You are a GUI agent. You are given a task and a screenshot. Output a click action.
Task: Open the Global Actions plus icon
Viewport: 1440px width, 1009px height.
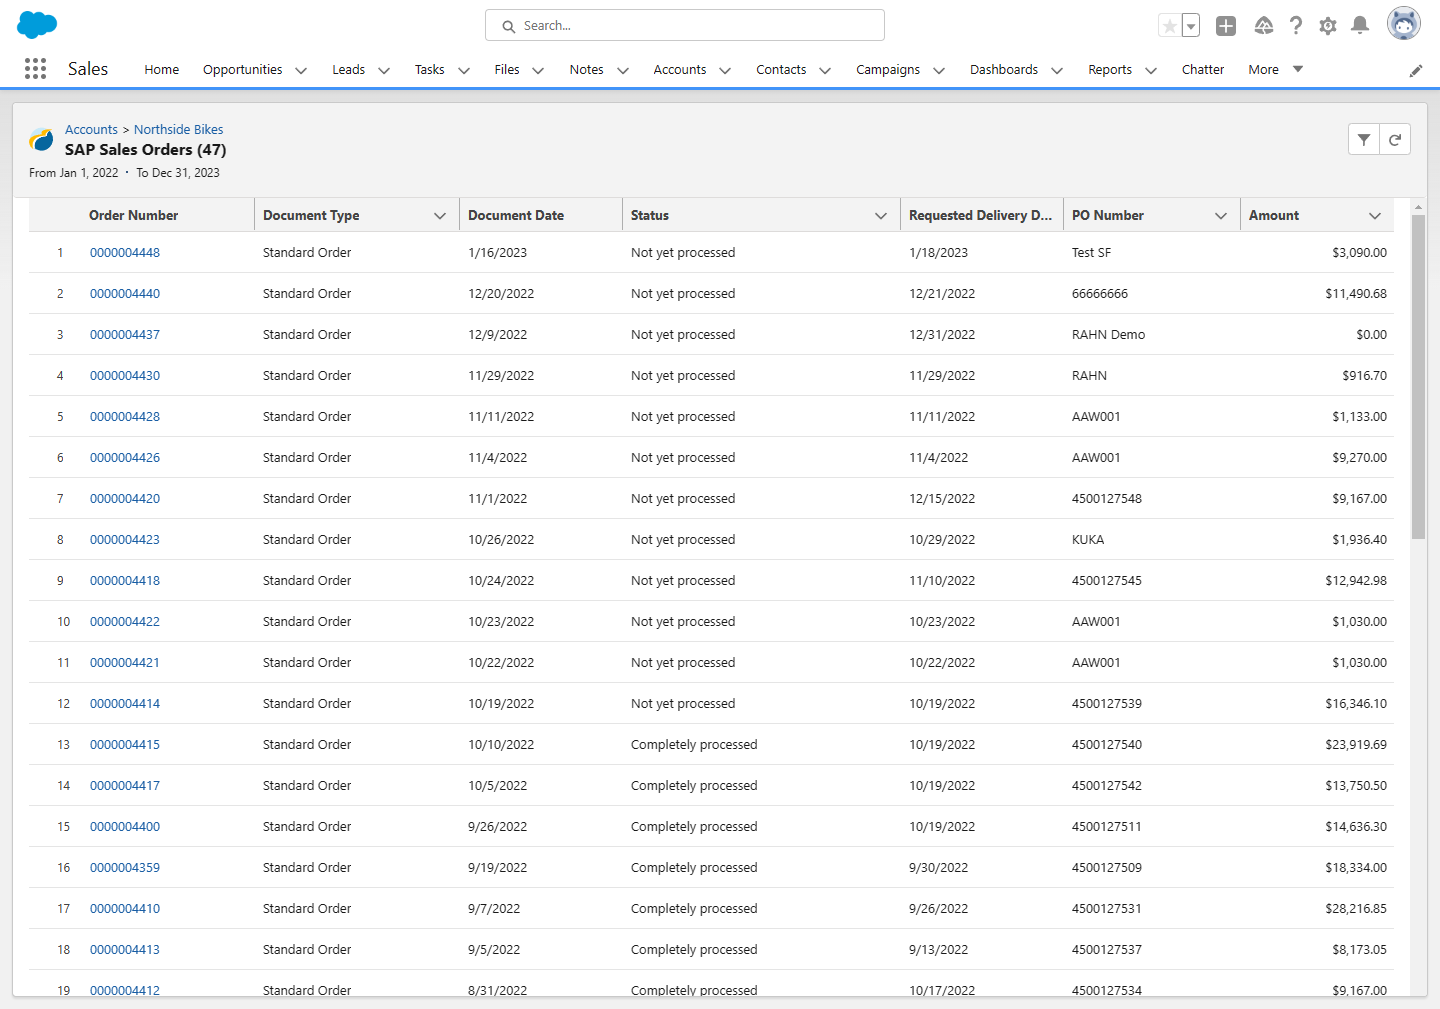pos(1226,26)
